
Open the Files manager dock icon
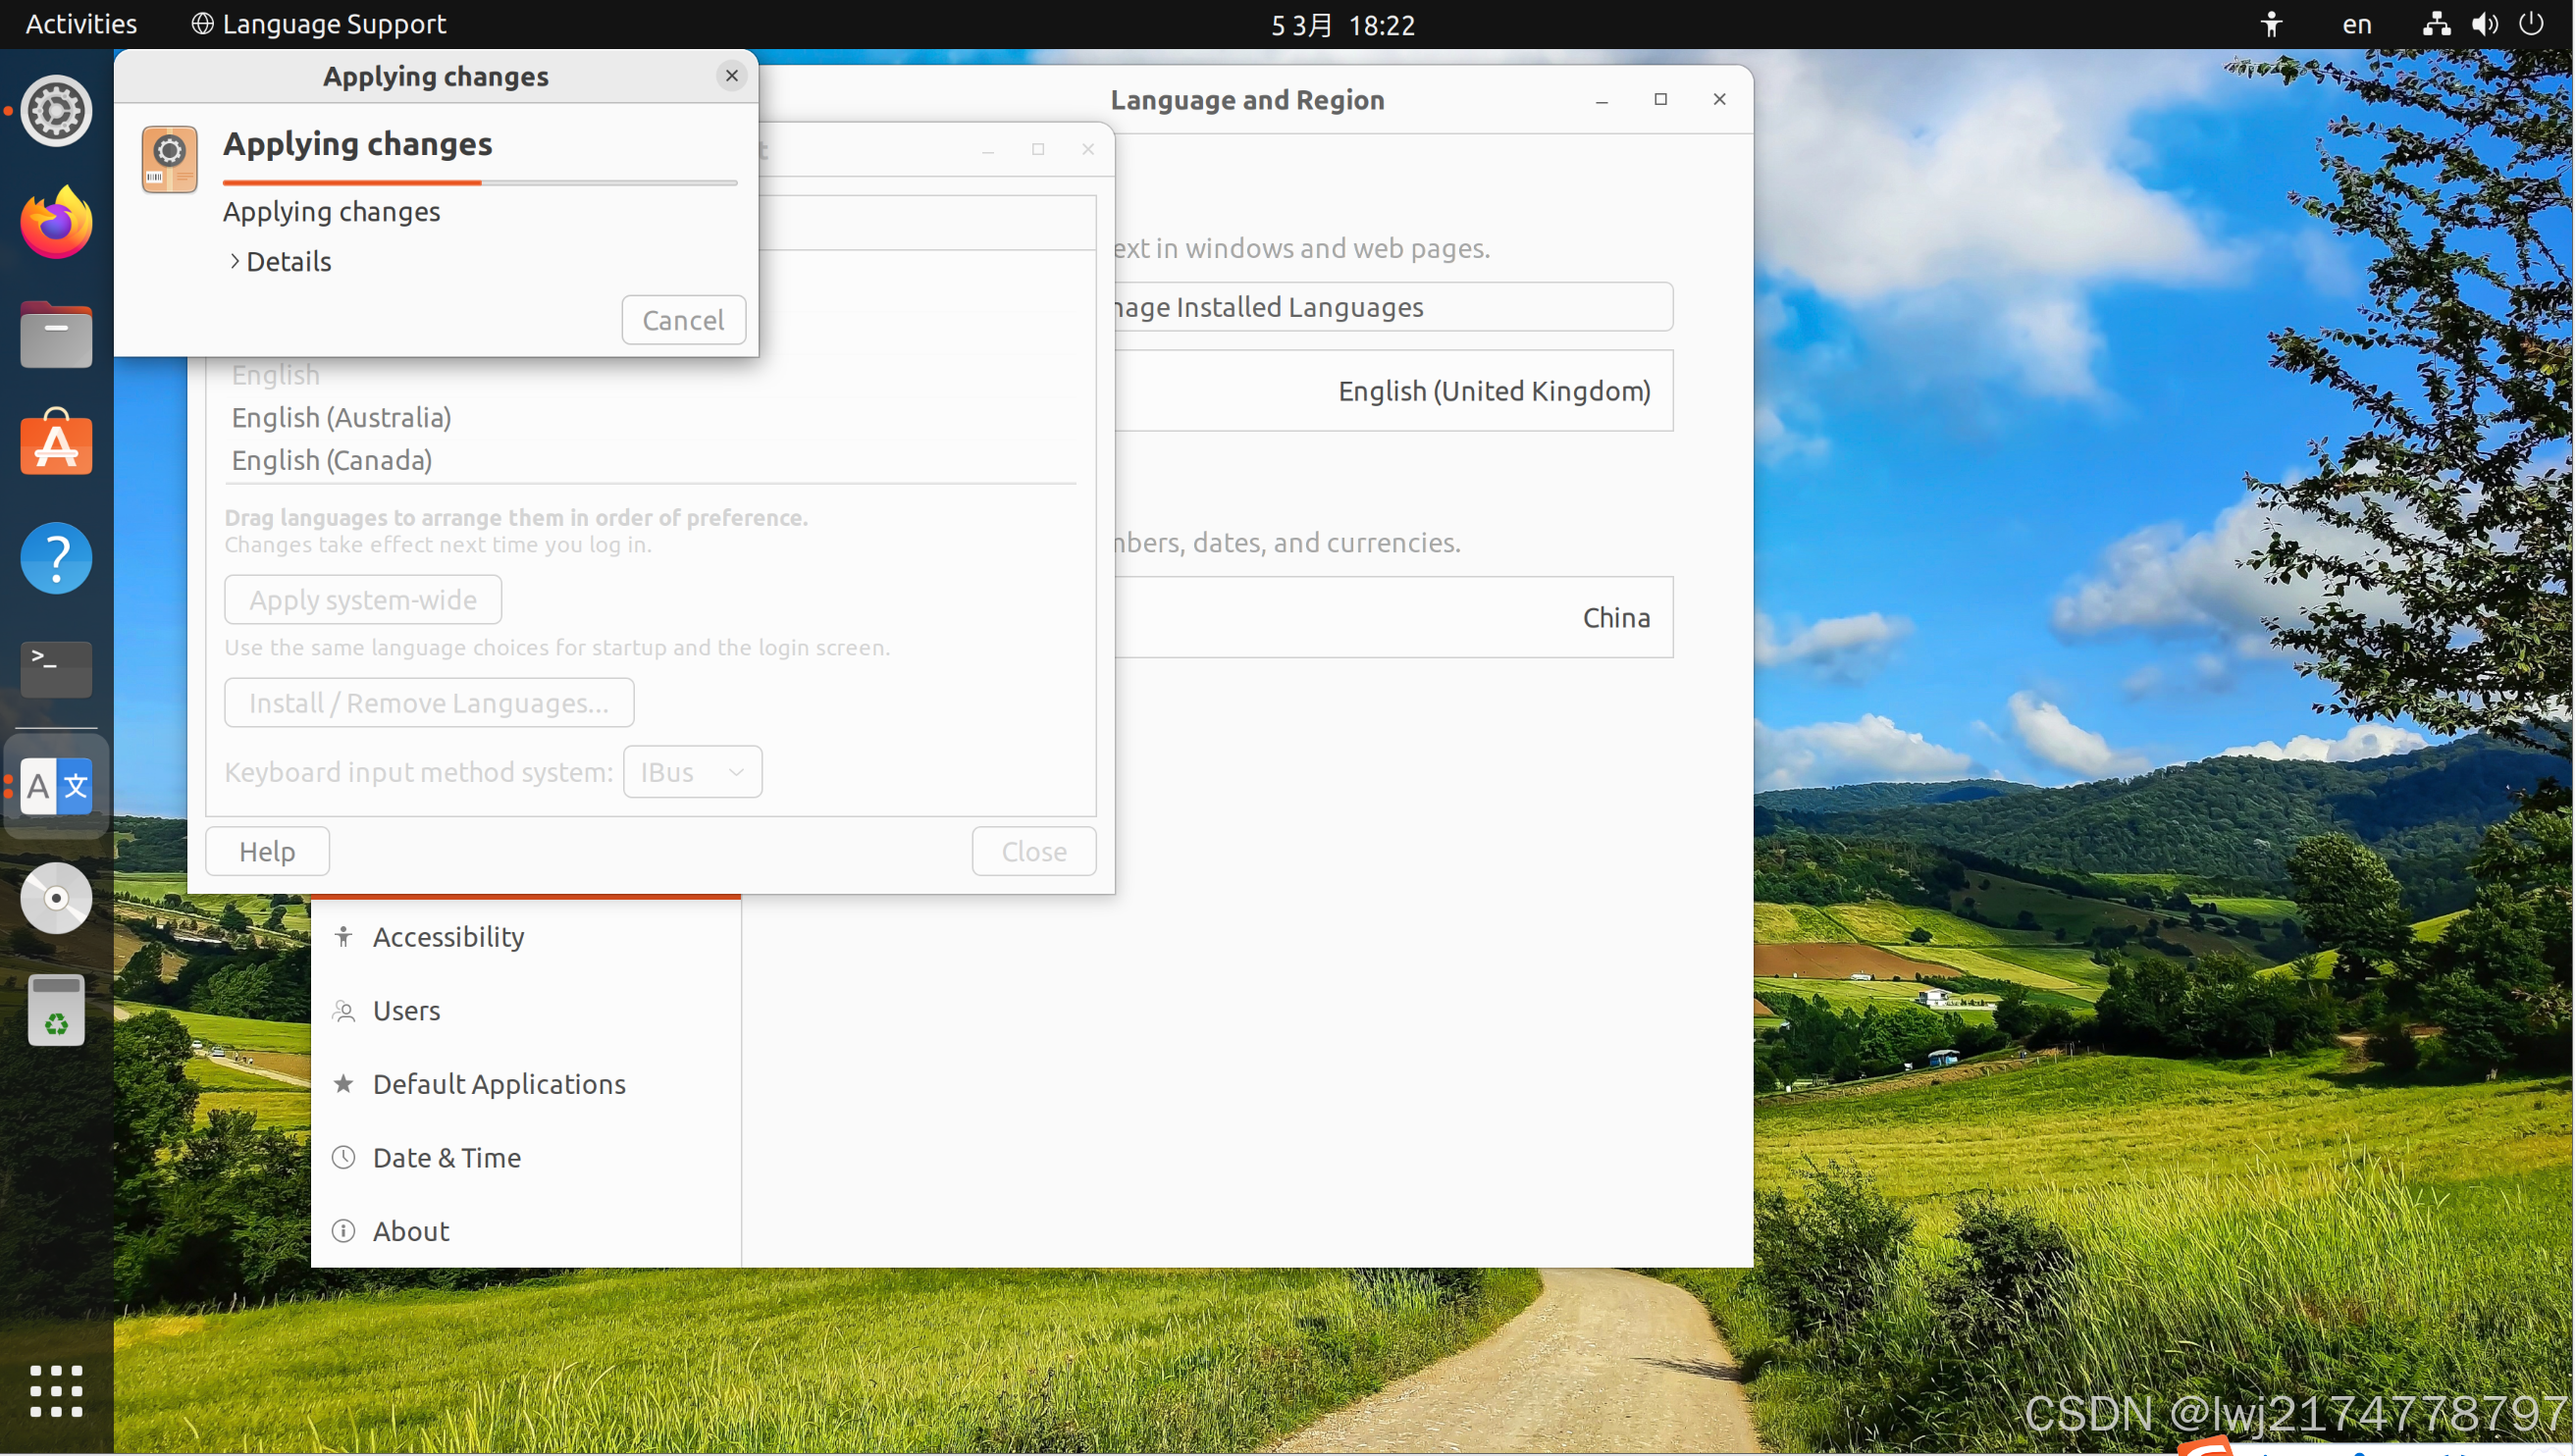[56, 335]
